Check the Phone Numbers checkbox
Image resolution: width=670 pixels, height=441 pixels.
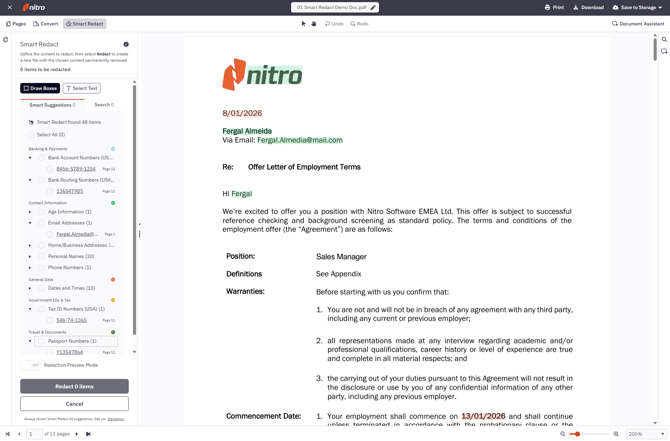click(41, 268)
